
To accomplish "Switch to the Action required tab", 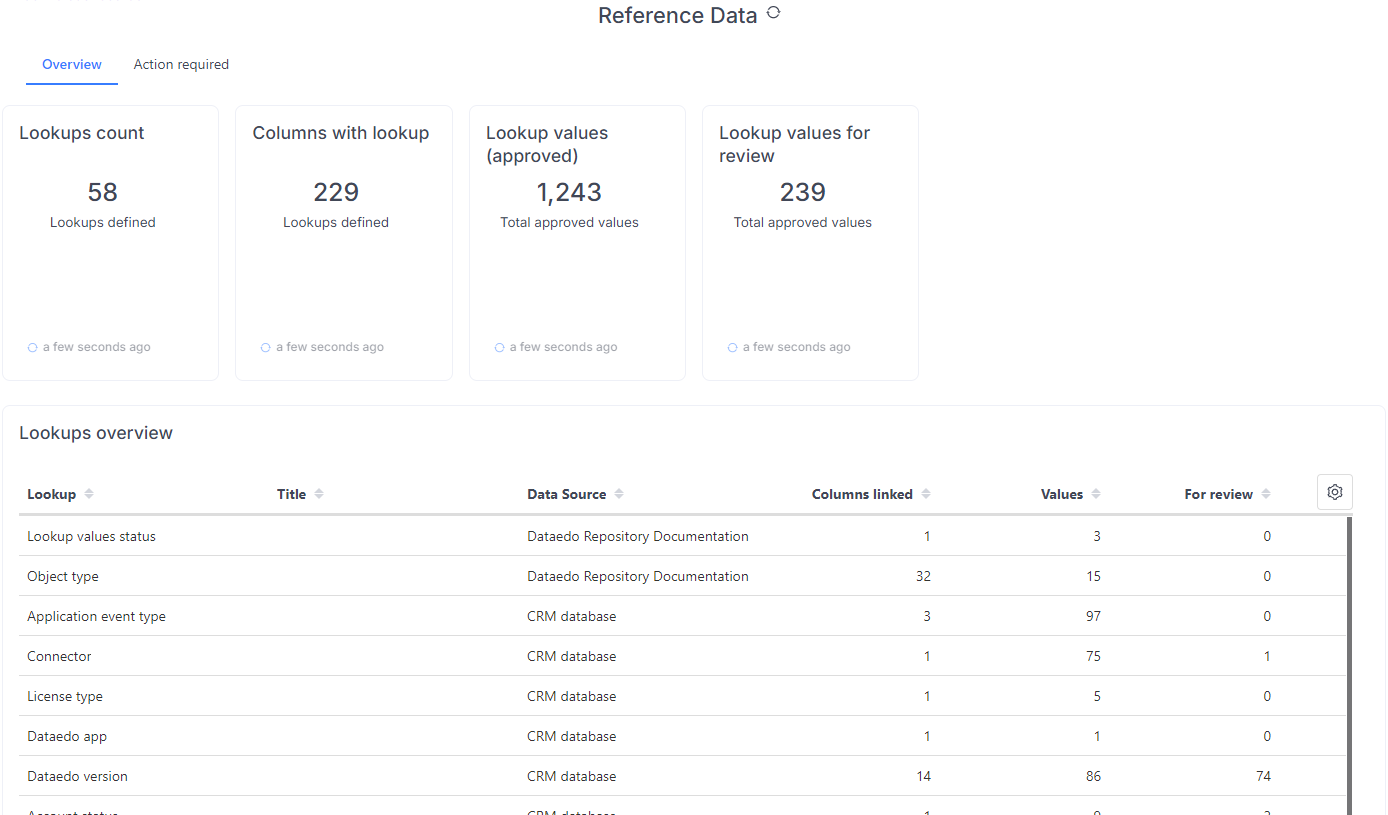I will coord(181,64).
